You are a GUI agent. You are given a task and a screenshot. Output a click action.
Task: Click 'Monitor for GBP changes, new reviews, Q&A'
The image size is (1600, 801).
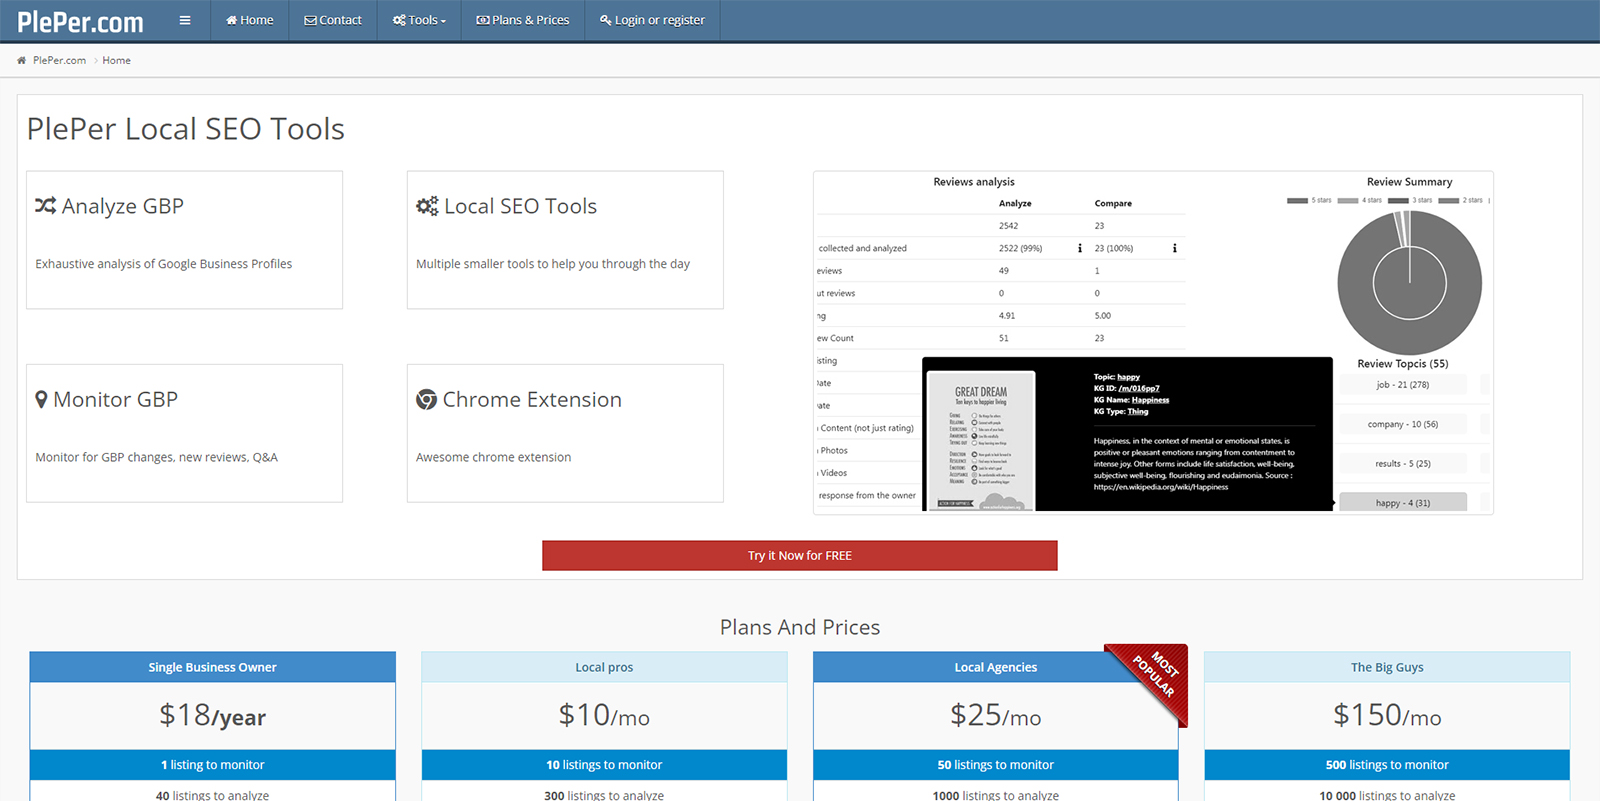pos(157,457)
